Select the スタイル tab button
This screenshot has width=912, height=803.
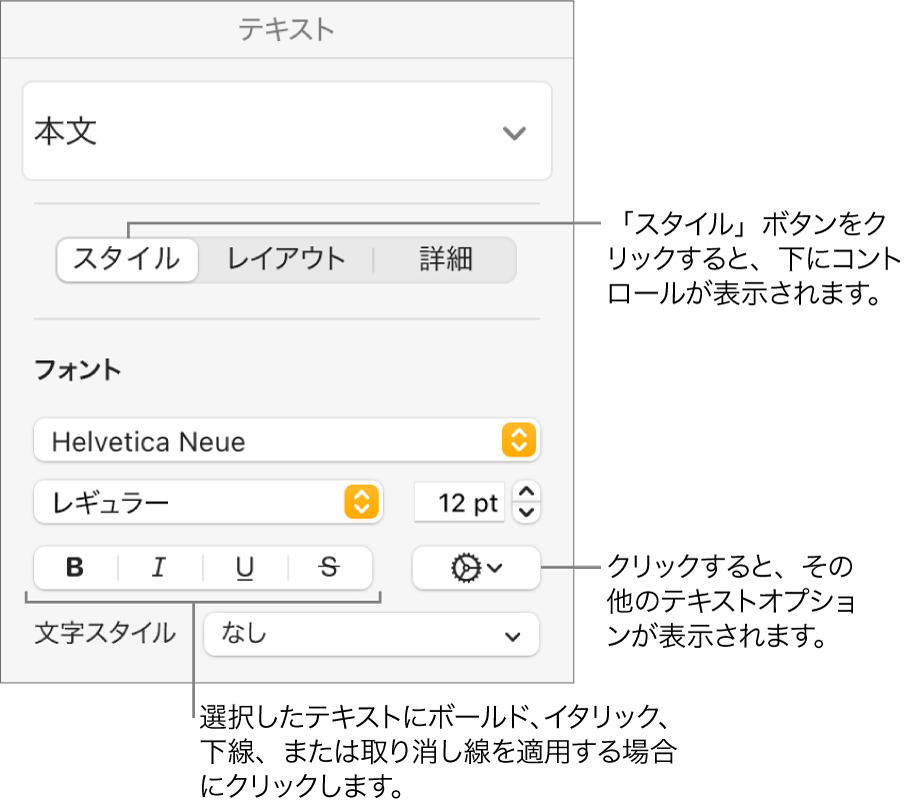tap(127, 259)
